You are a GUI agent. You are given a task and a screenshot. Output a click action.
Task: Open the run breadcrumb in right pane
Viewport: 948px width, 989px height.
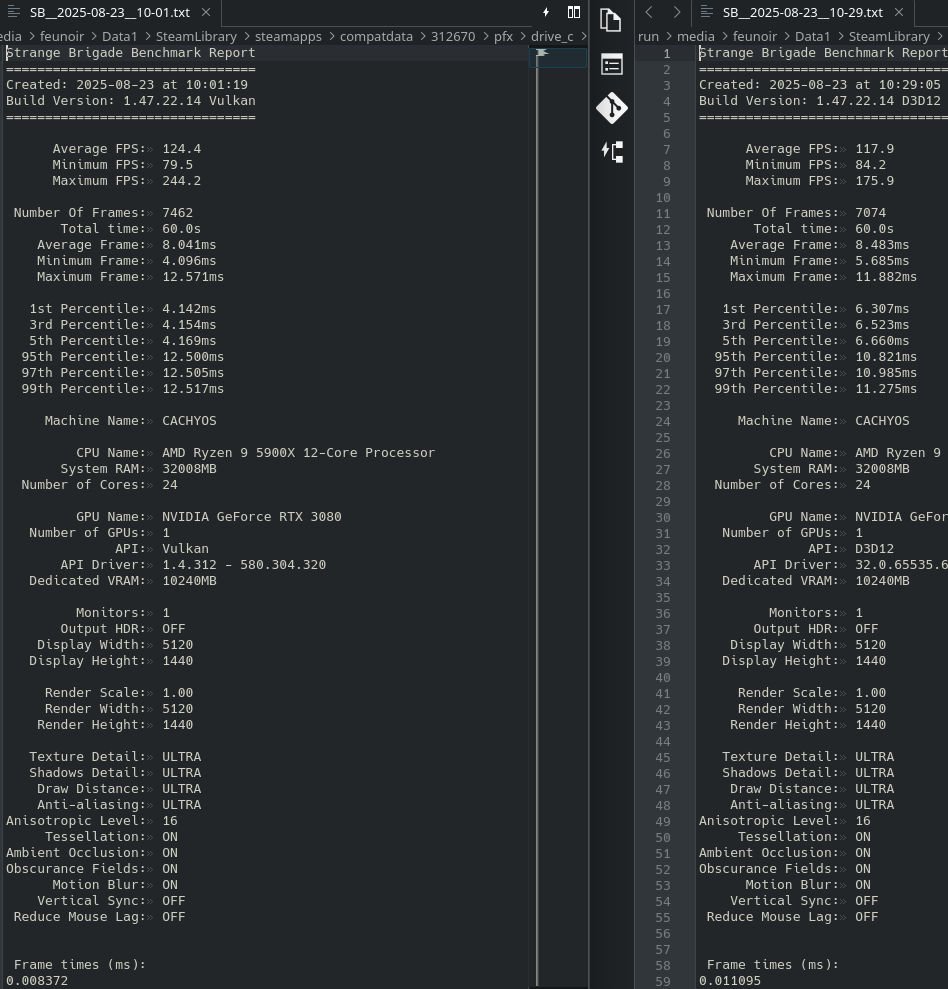click(x=648, y=36)
